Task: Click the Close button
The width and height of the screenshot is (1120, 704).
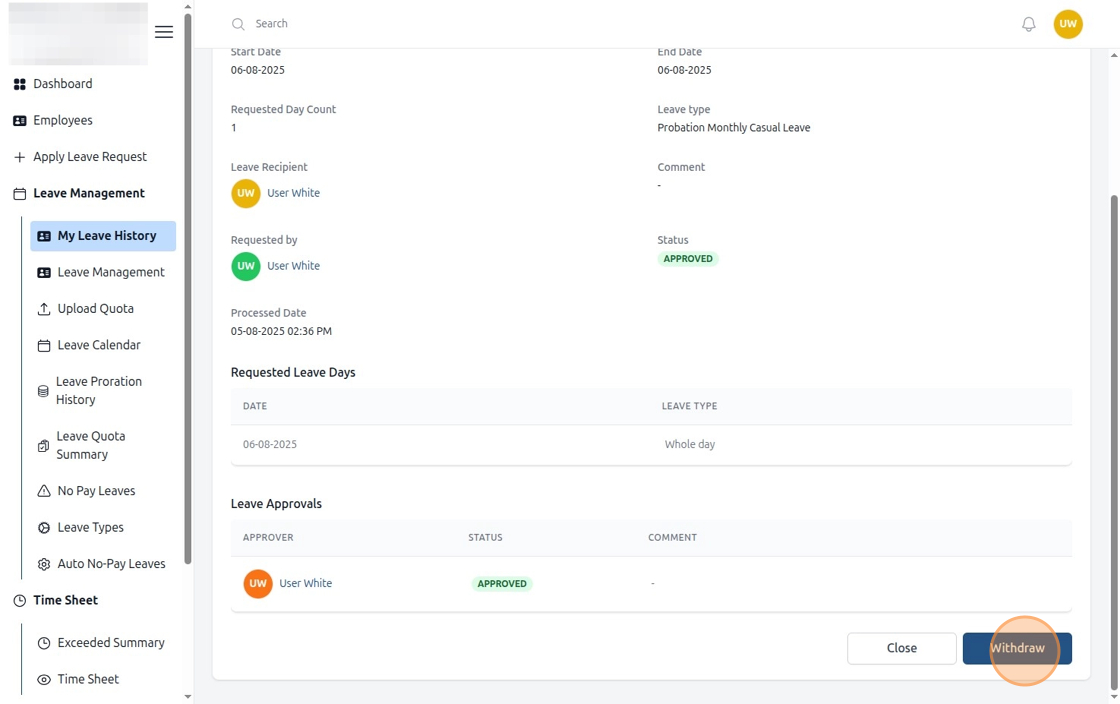Action: [x=901, y=648]
